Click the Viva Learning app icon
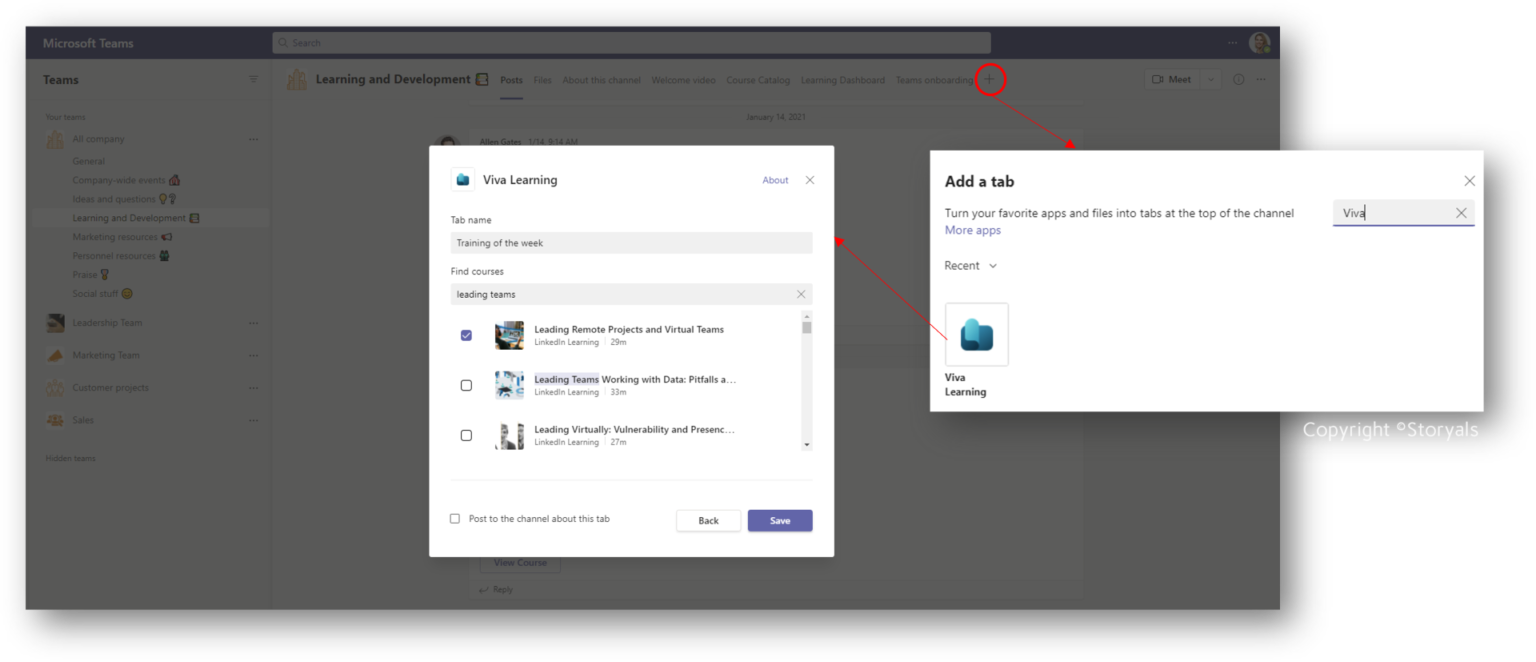1536x662 pixels. [x=976, y=334]
